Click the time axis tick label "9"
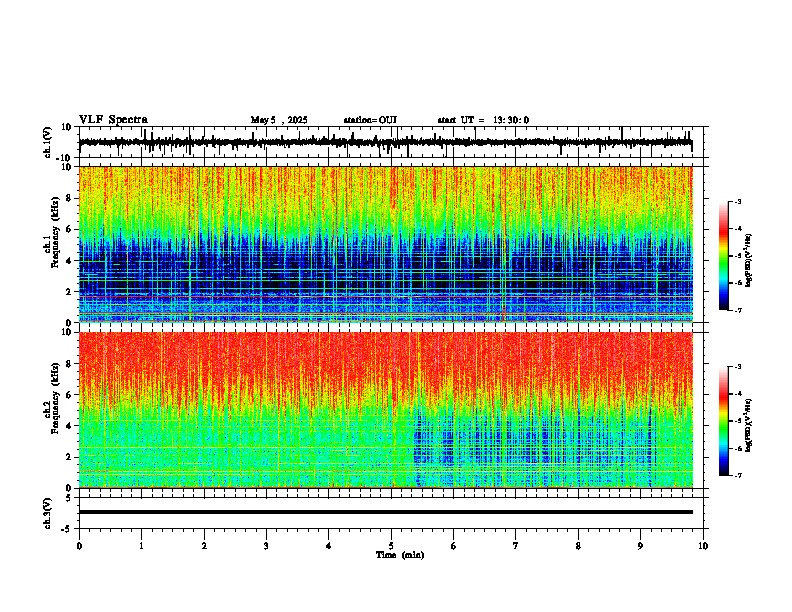The height and width of the screenshot is (612, 792). tap(640, 546)
